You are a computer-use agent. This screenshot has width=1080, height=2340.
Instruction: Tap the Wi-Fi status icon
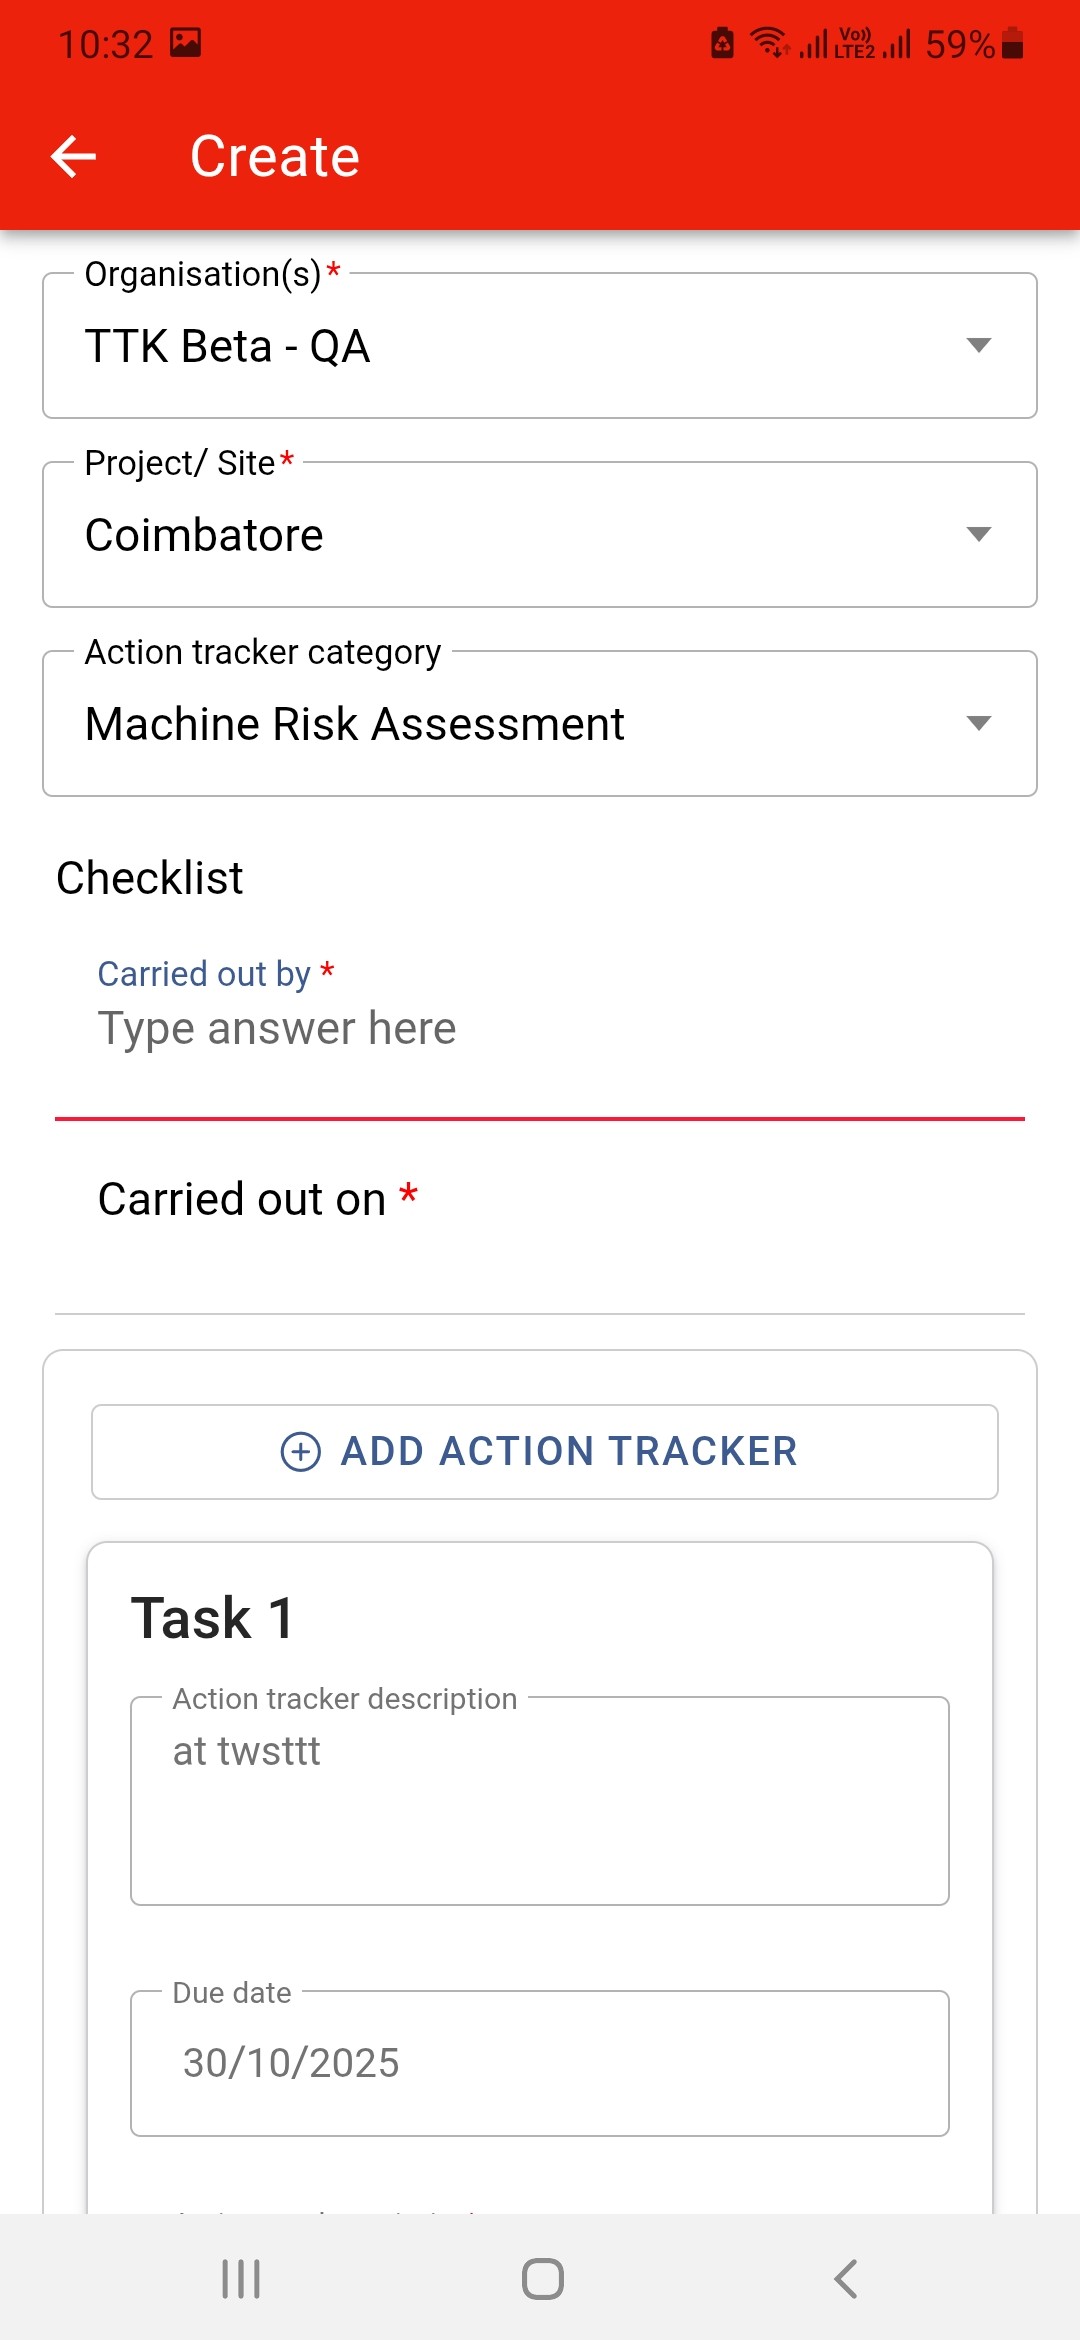(769, 42)
